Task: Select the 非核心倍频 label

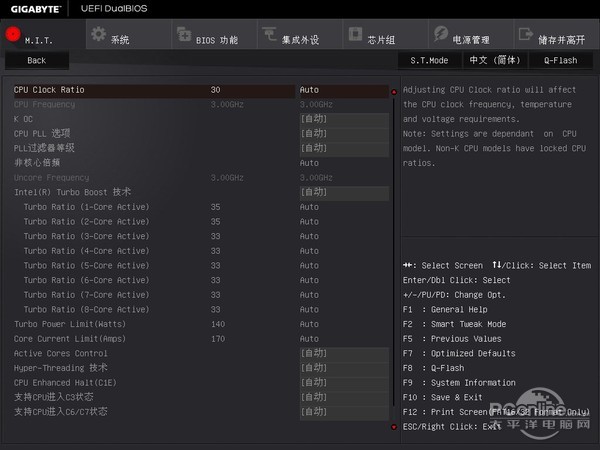Action: coord(37,163)
